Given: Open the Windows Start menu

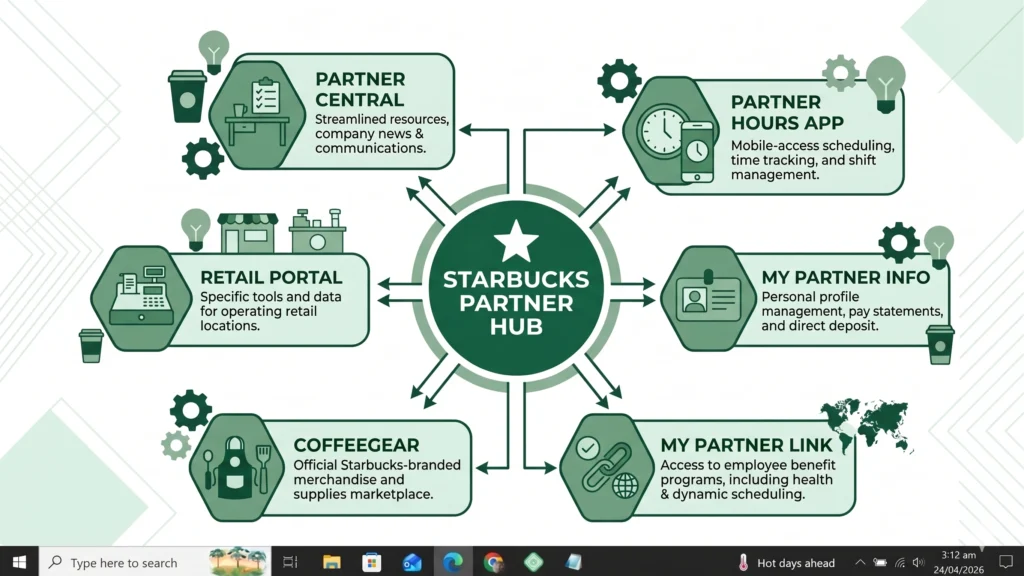Looking at the screenshot, I should [x=19, y=562].
